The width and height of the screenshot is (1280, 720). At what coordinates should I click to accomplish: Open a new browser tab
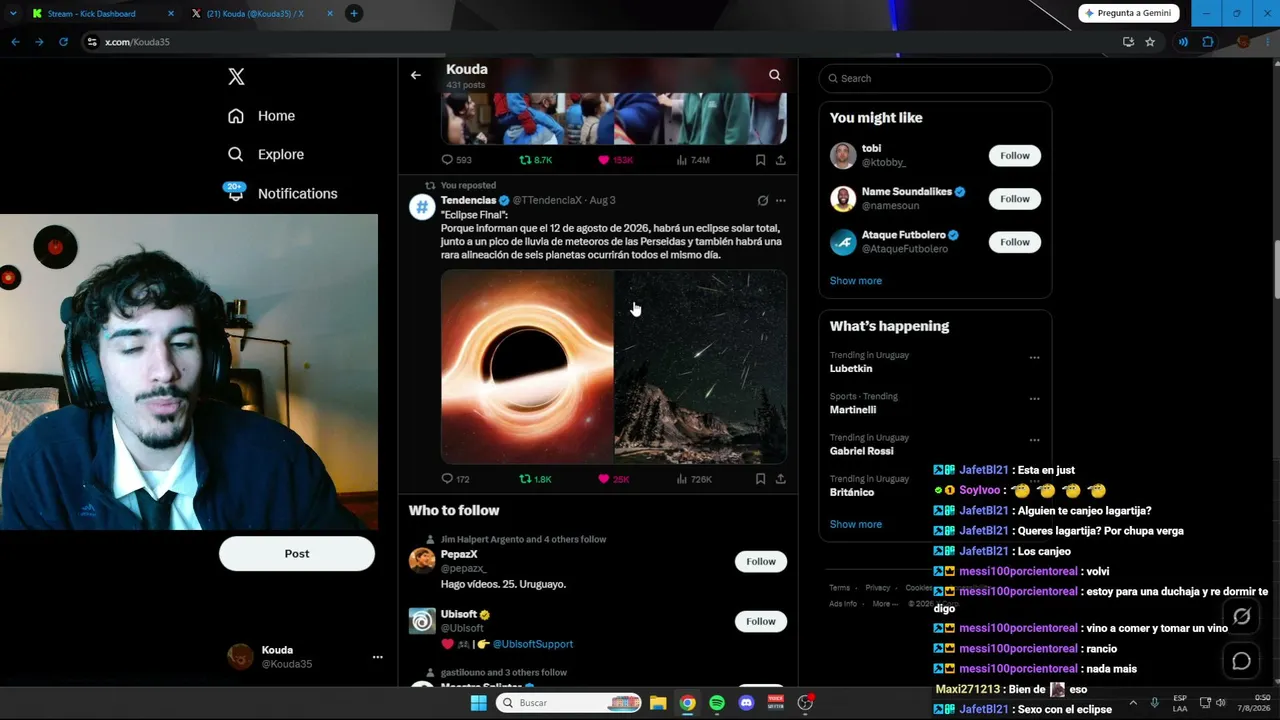point(354,14)
